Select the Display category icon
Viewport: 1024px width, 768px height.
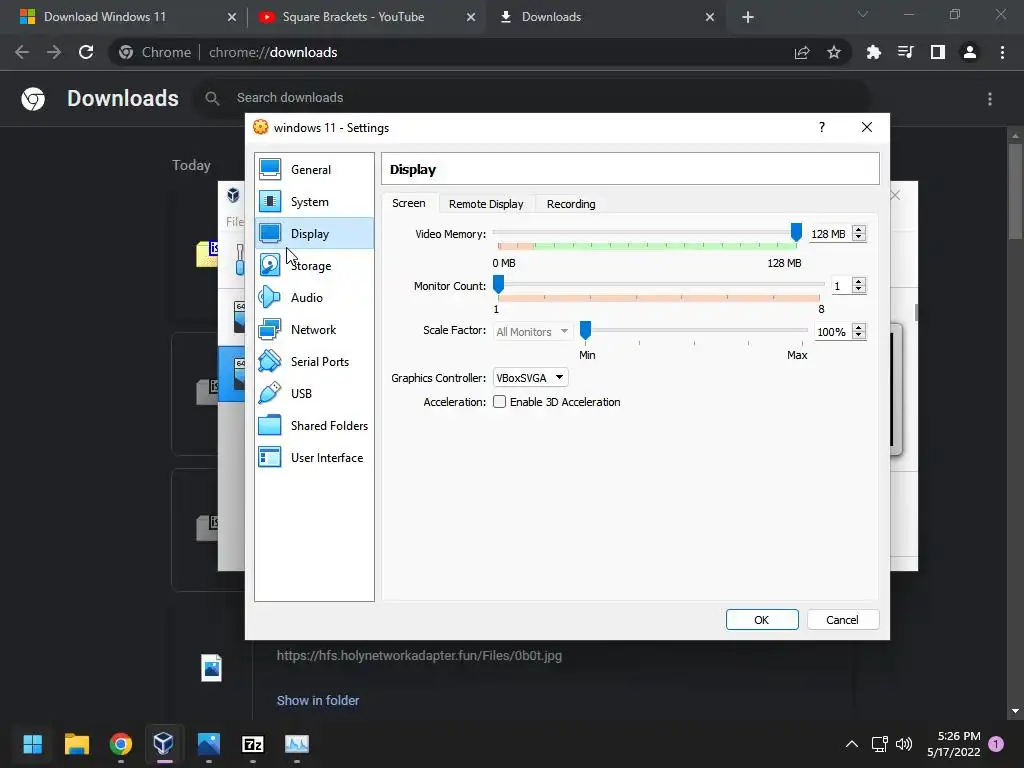(270, 233)
